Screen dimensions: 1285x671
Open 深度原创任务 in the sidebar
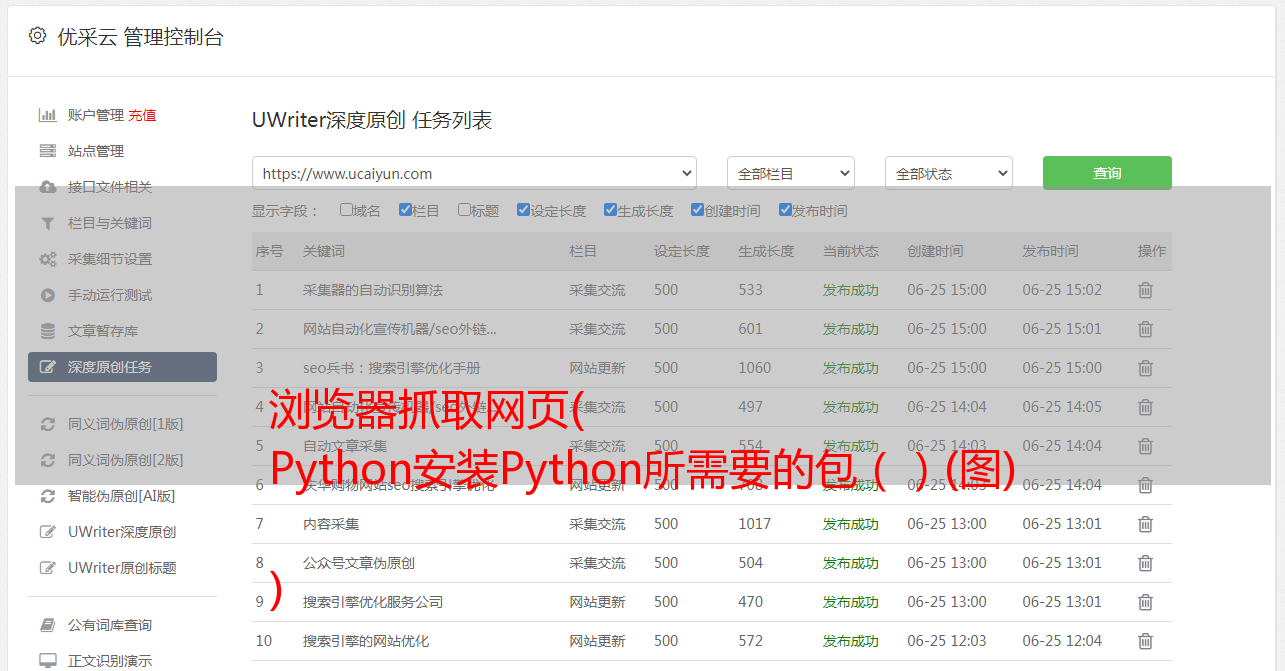coord(122,367)
